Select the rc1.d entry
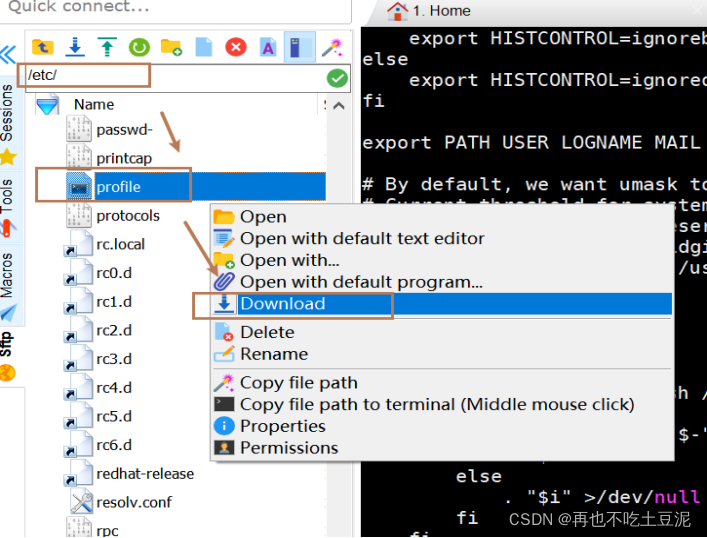 pyautogui.click(x=114, y=302)
